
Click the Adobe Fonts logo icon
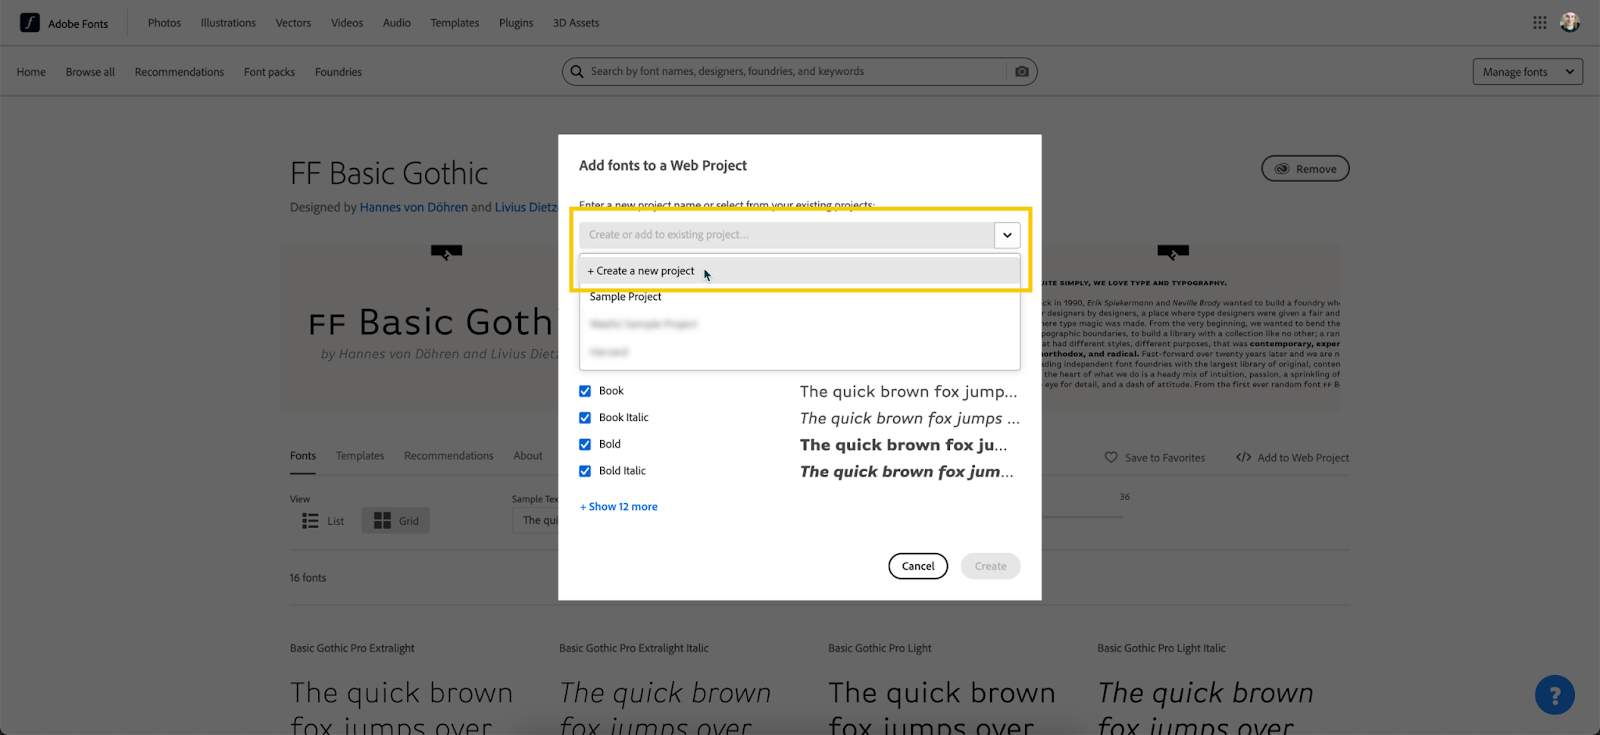click(30, 23)
